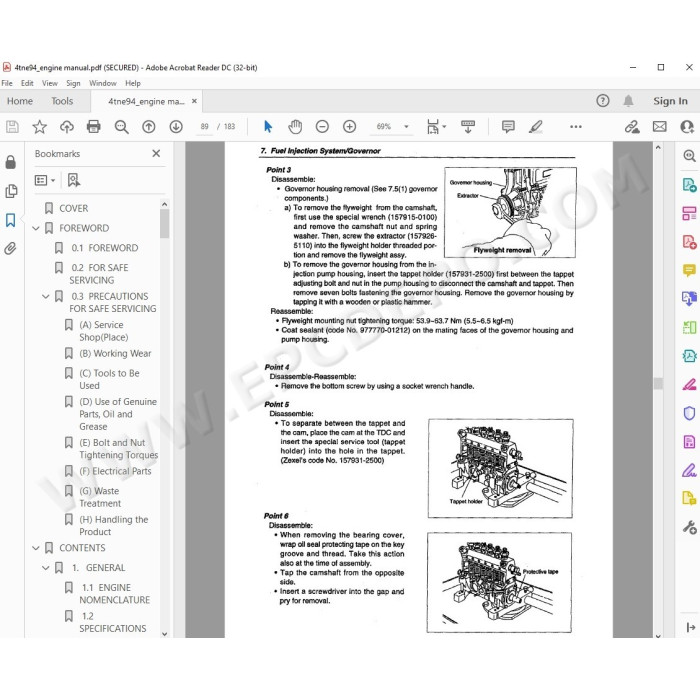
Task: Open Export PDF tool in right pane
Action: pyautogui.click(x=689, y=184)
